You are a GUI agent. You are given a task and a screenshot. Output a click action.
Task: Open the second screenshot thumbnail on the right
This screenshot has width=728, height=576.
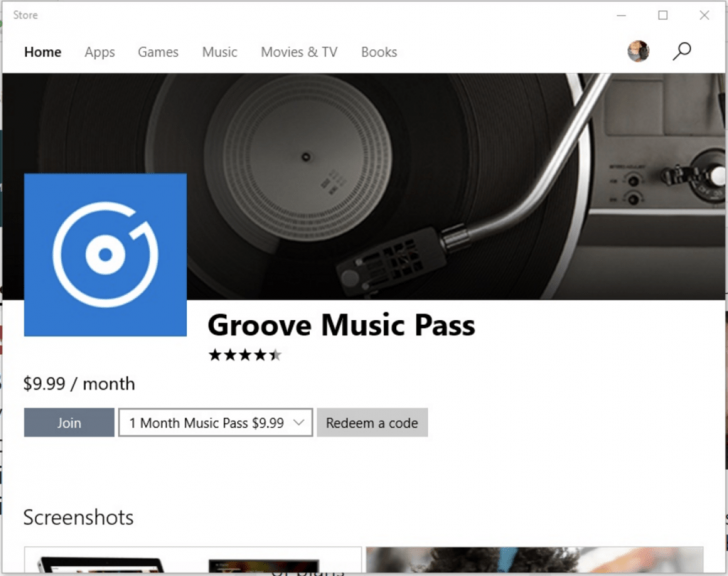pos(534,560)
